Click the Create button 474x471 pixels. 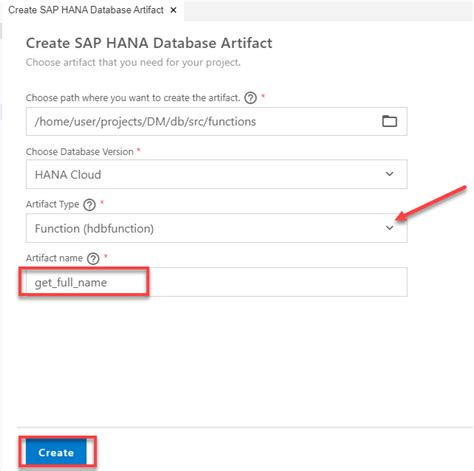[x=56, y=452]
